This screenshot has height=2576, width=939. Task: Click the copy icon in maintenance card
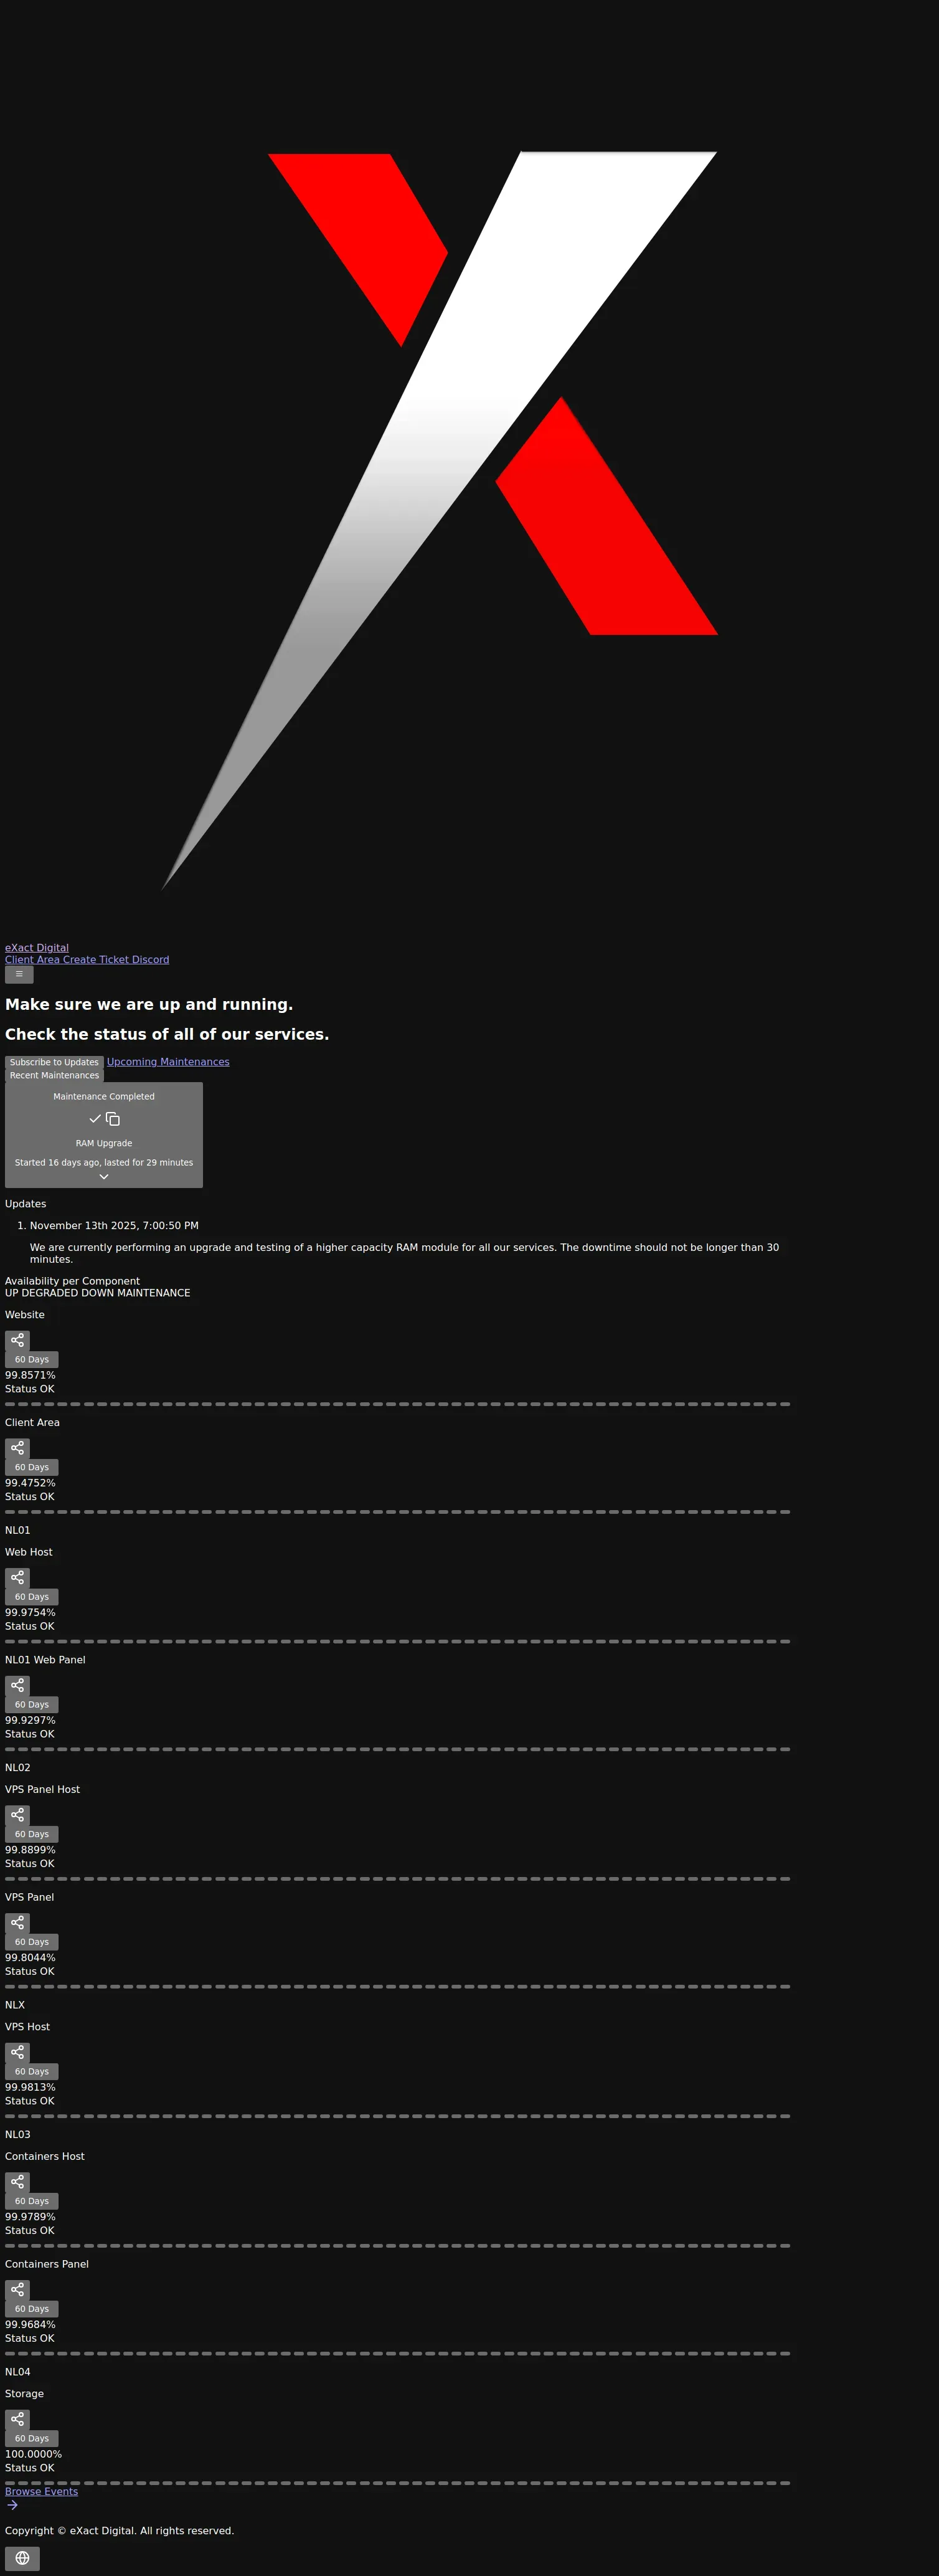point(113,1119)
